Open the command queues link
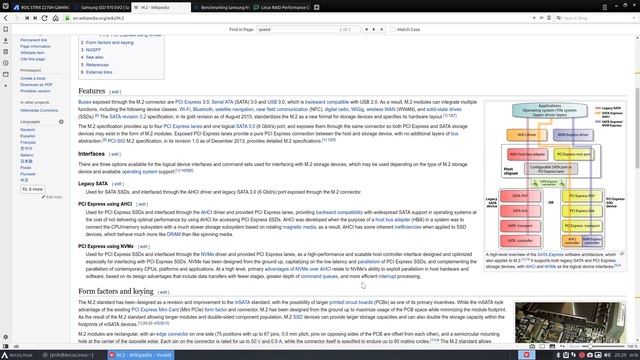Screen dimensions: 640x360 click(319, 276)
